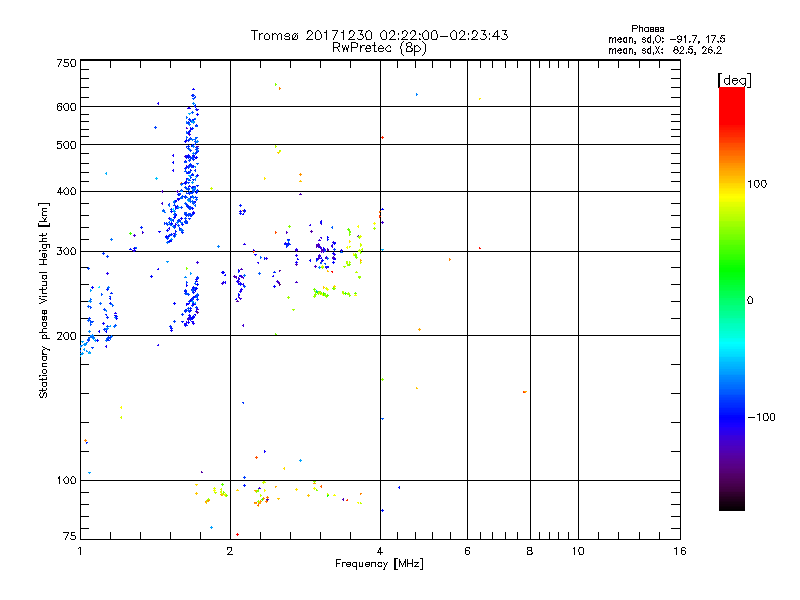Click the y-axis tick label '500'
The width and height of the screenshot is (800, 600).
point(66,145)
